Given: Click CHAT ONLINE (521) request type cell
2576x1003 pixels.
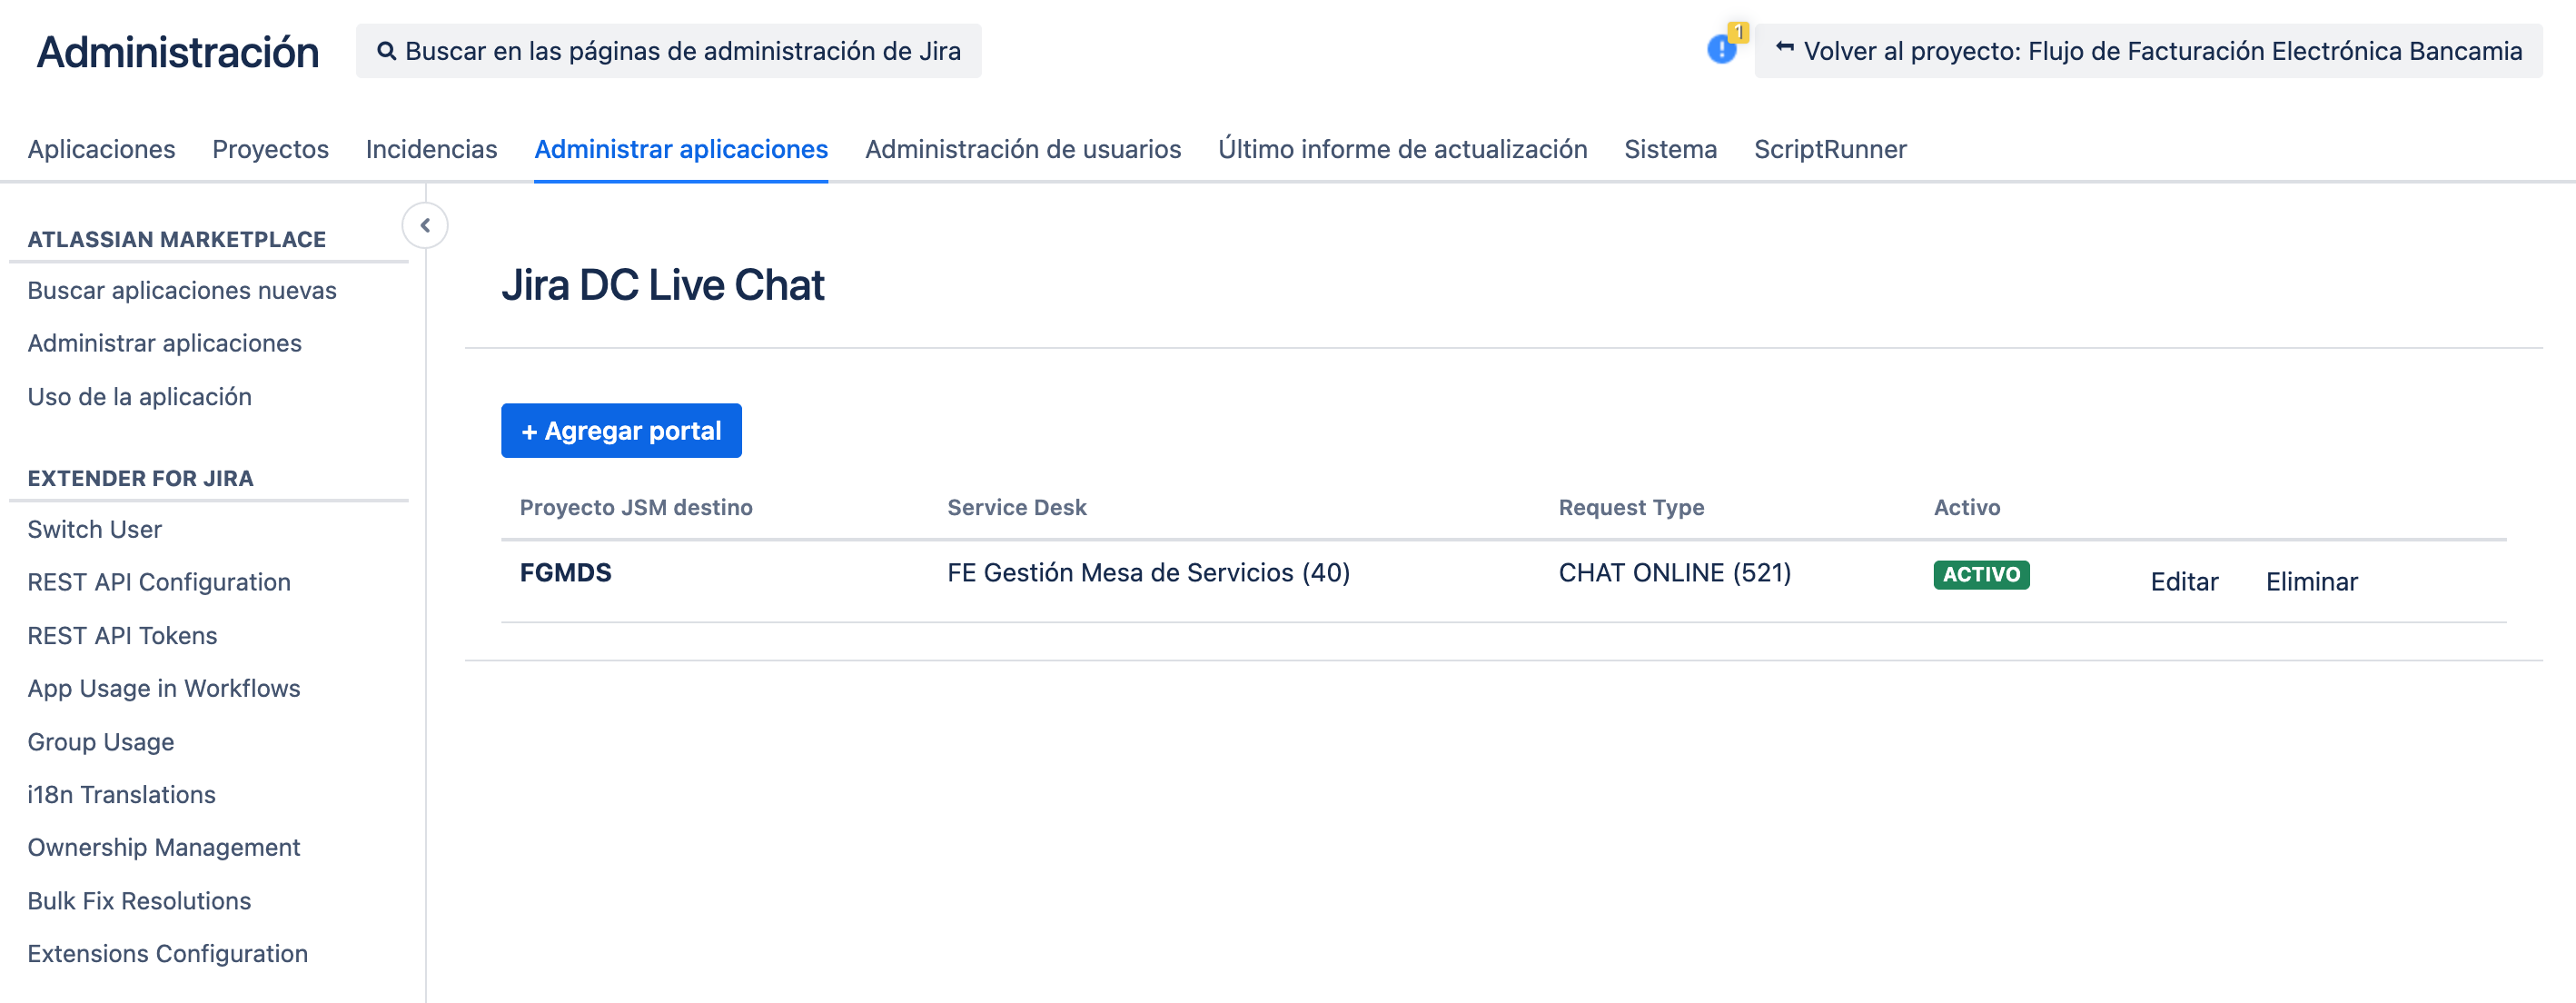Looking at the screenshot, I should (x=1674, y=572).
